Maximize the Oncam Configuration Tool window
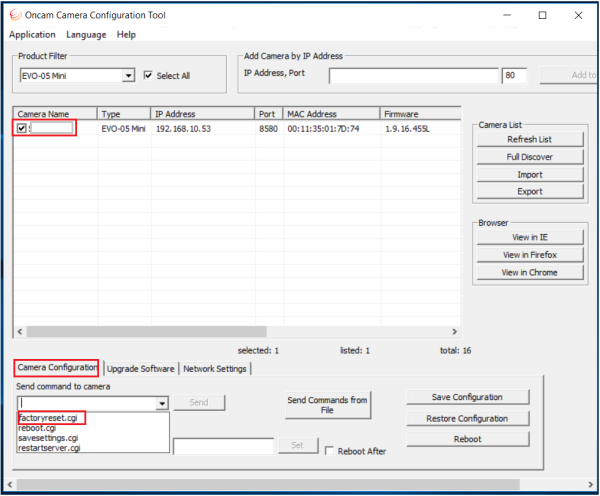The height and width of the screenshot is (496, 600). click(x=543, y=15)
